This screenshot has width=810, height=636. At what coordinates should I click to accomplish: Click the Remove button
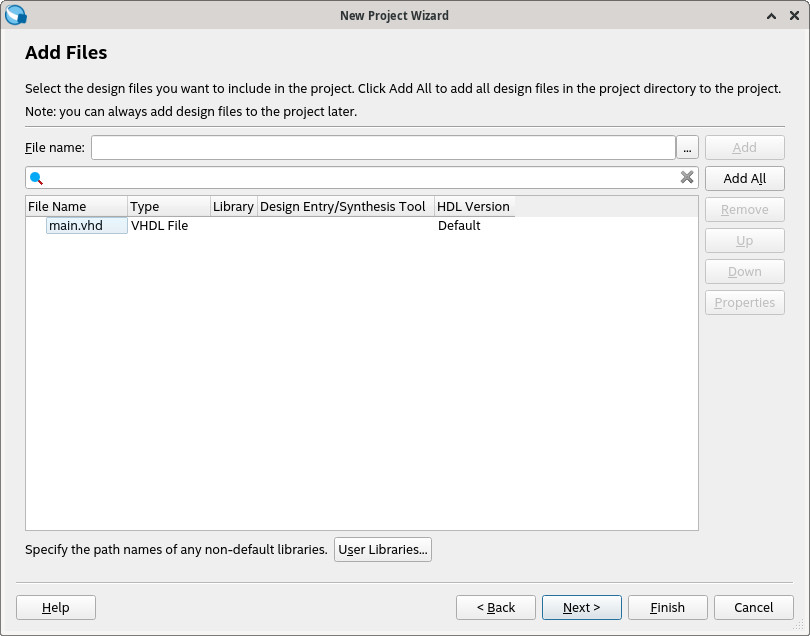click(x=744, y=209)
